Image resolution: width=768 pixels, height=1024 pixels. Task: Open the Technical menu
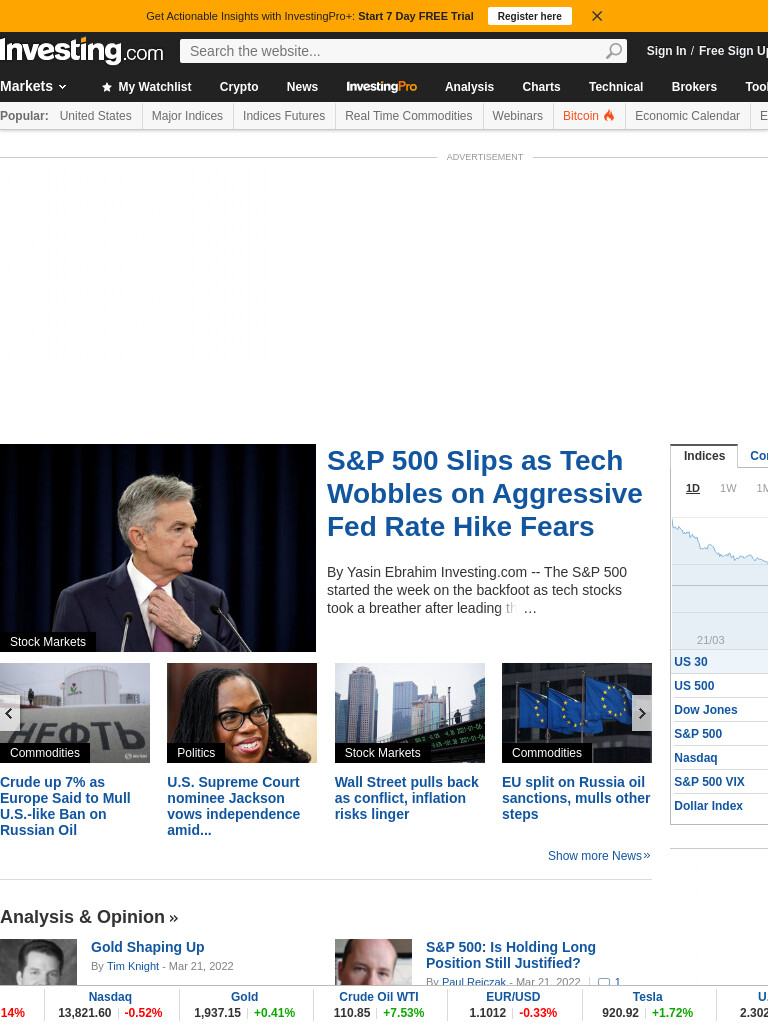pyautogui.click(x=616, y=87)
